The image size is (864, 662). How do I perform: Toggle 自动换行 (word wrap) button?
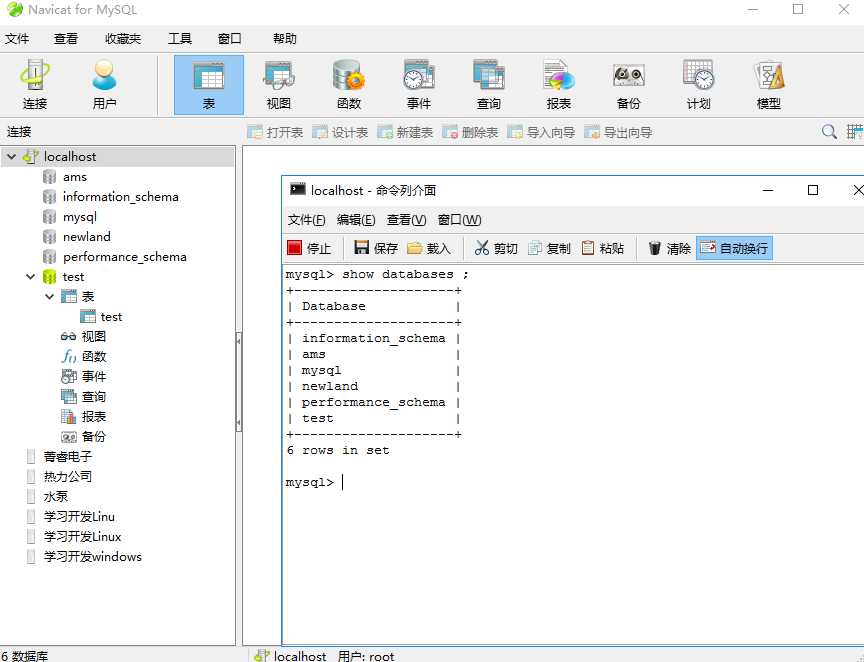click(x=735, y=248)
